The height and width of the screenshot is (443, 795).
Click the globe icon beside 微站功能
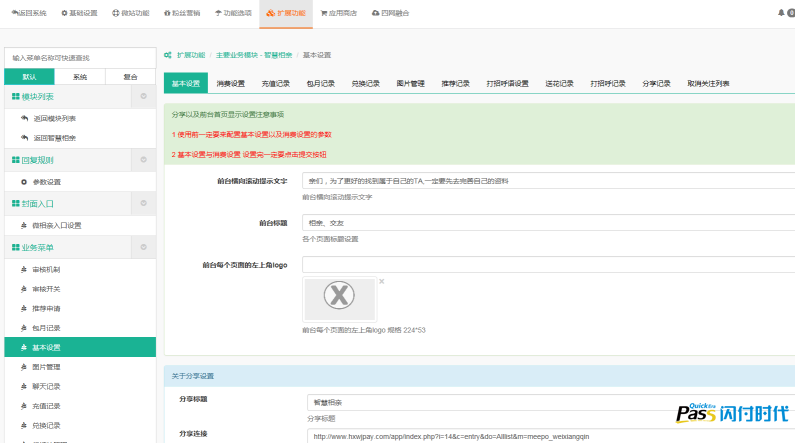coord(116,13)
